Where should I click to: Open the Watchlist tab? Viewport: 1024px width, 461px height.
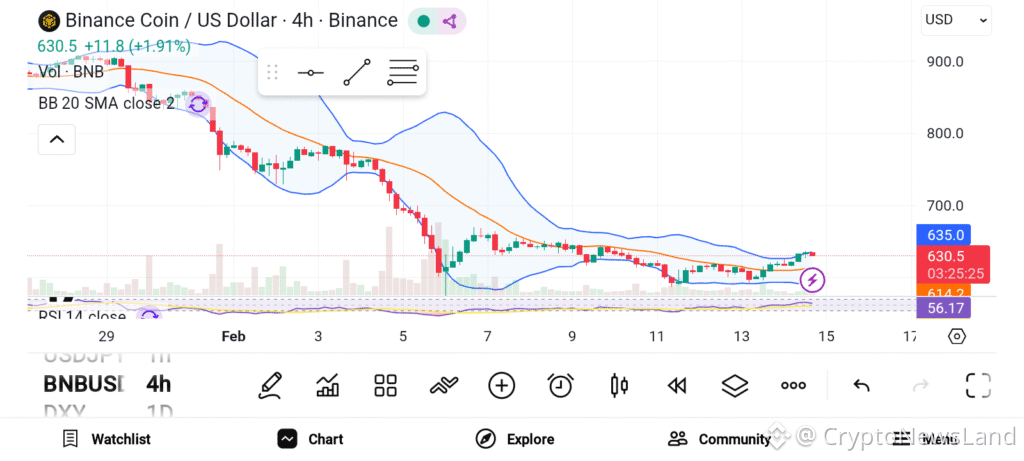[x=106, y=439]
